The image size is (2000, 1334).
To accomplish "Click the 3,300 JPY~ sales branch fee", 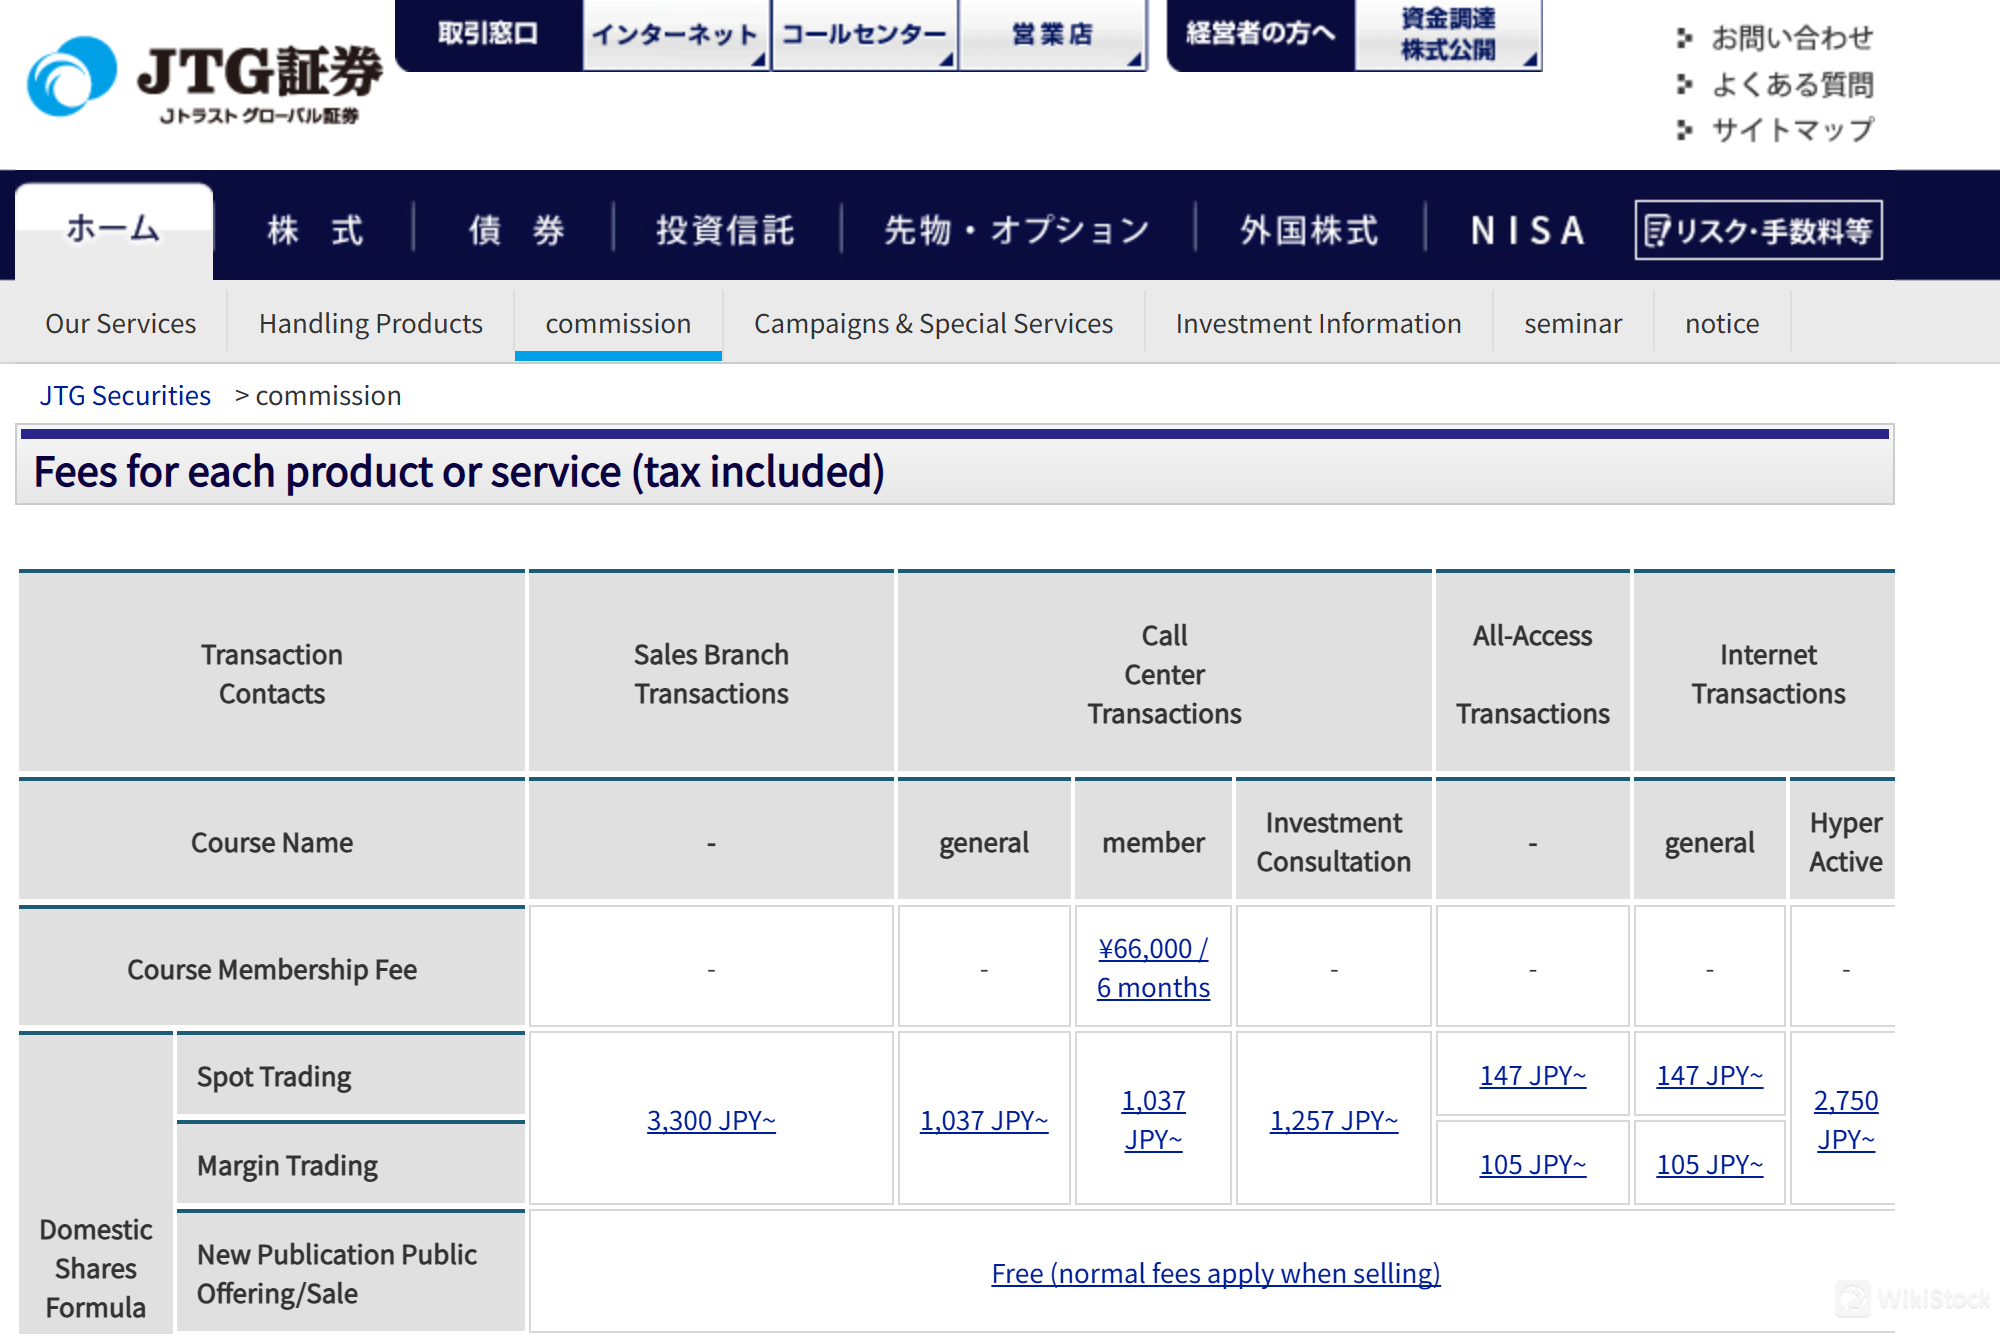I will pyautogui.click(x=711, y=1120).
